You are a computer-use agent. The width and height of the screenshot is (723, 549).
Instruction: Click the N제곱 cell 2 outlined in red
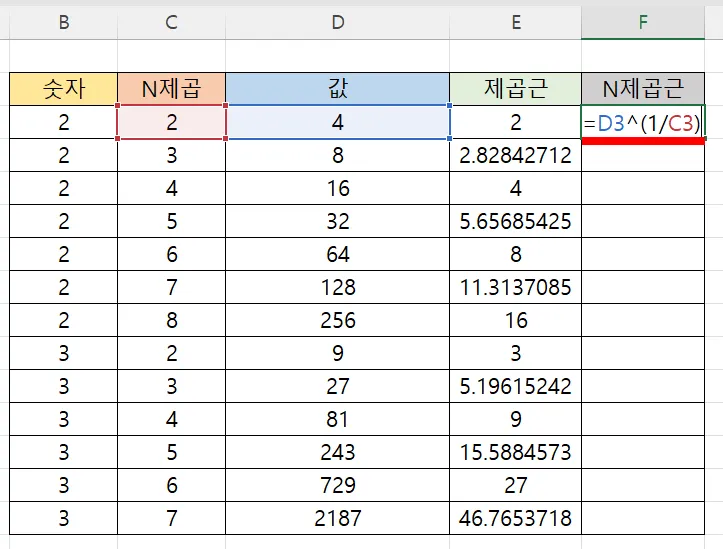(172, 122)
